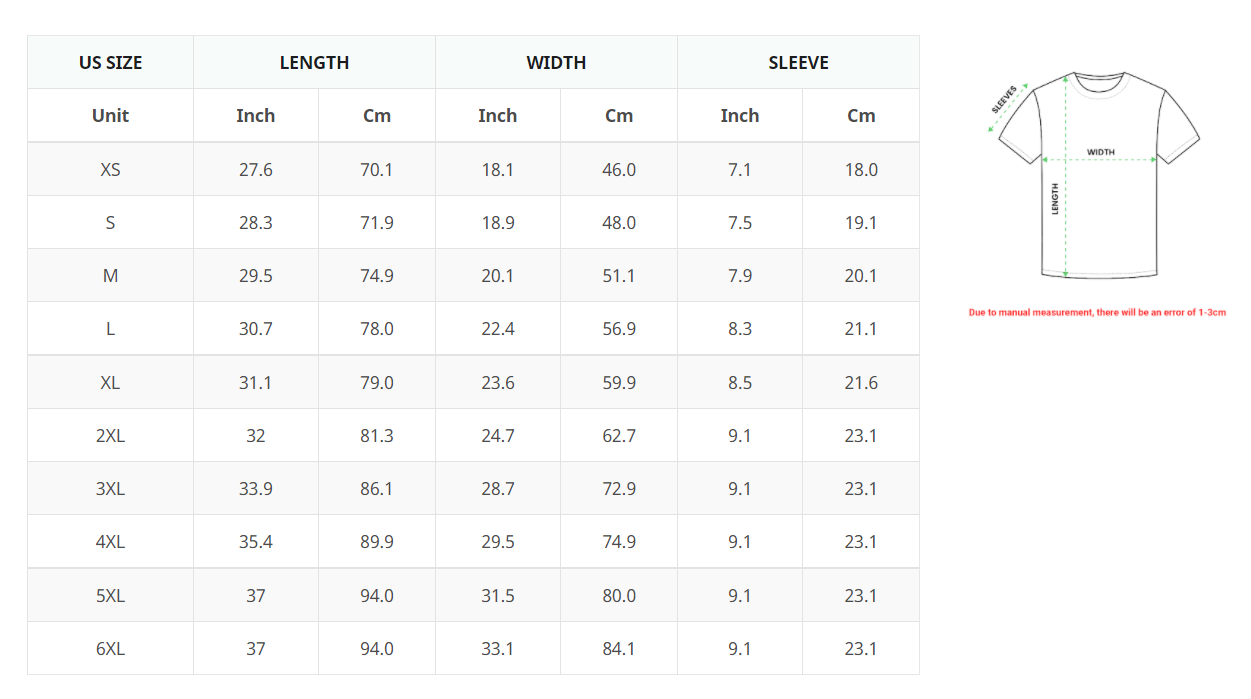Click the 27.6 length inch value for XS

click(255, 169)
